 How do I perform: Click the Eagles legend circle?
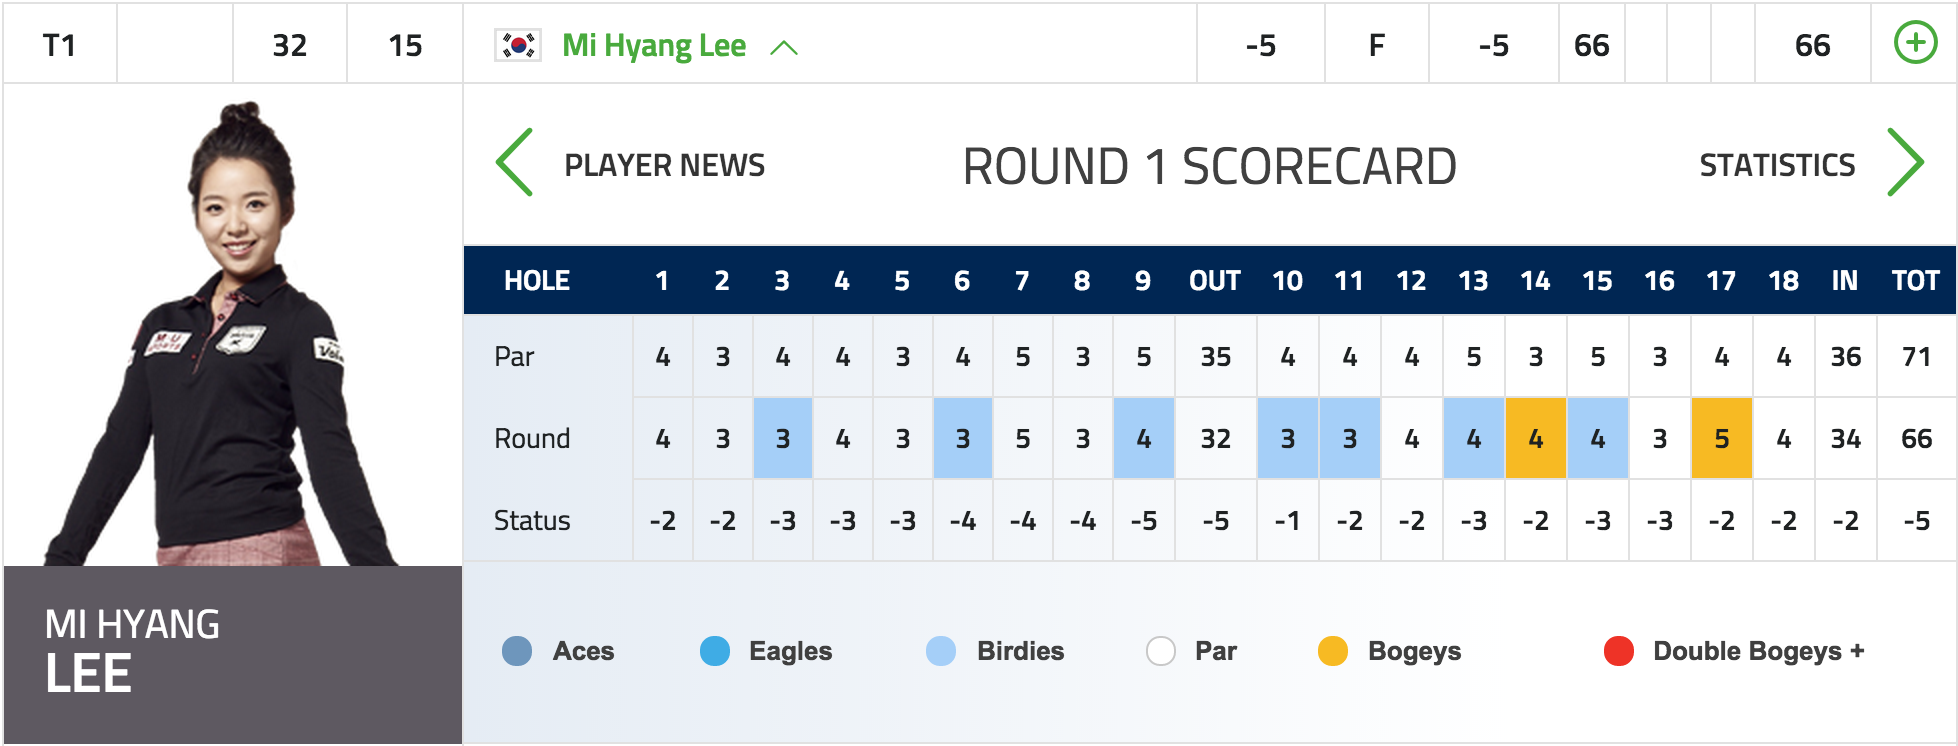(715, 651)
